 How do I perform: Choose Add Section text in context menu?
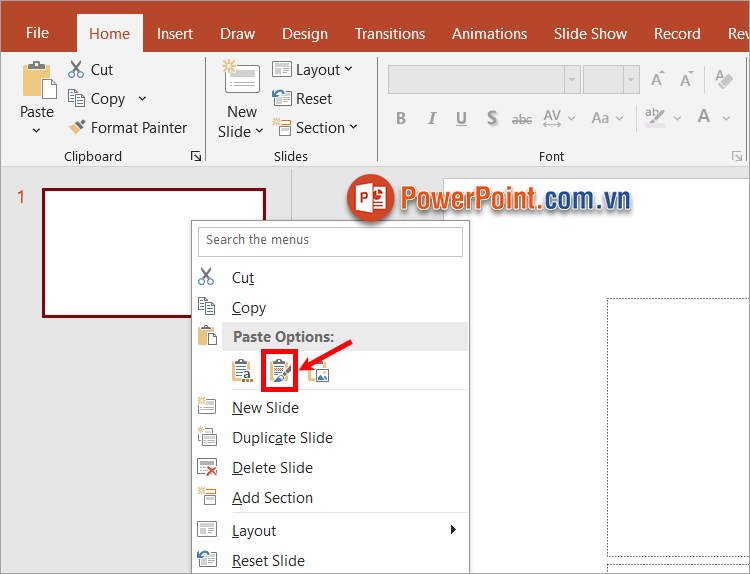[x=272, y=498]
